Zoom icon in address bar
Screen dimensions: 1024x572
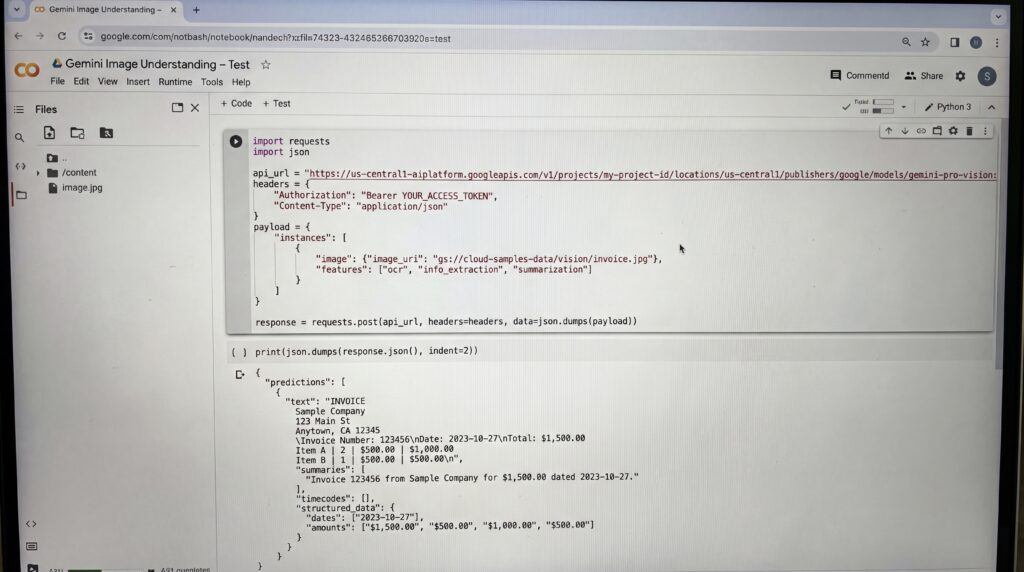906,42
